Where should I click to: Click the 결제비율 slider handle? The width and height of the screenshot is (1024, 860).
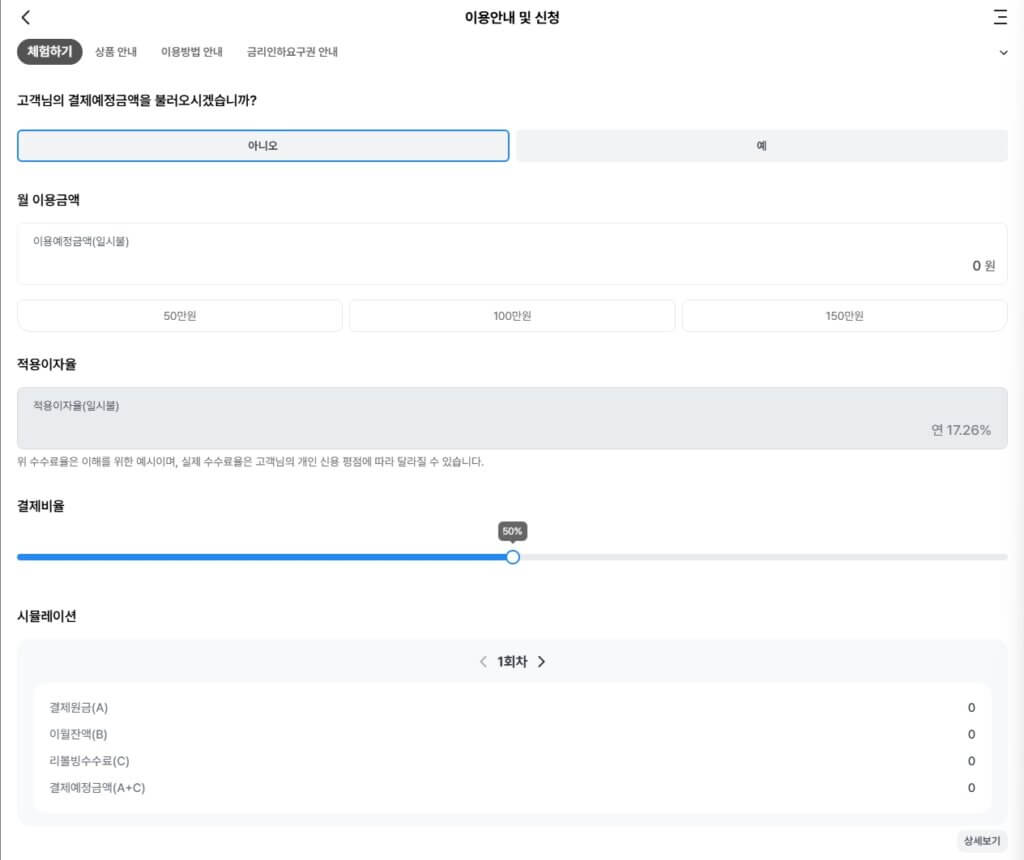513,557
